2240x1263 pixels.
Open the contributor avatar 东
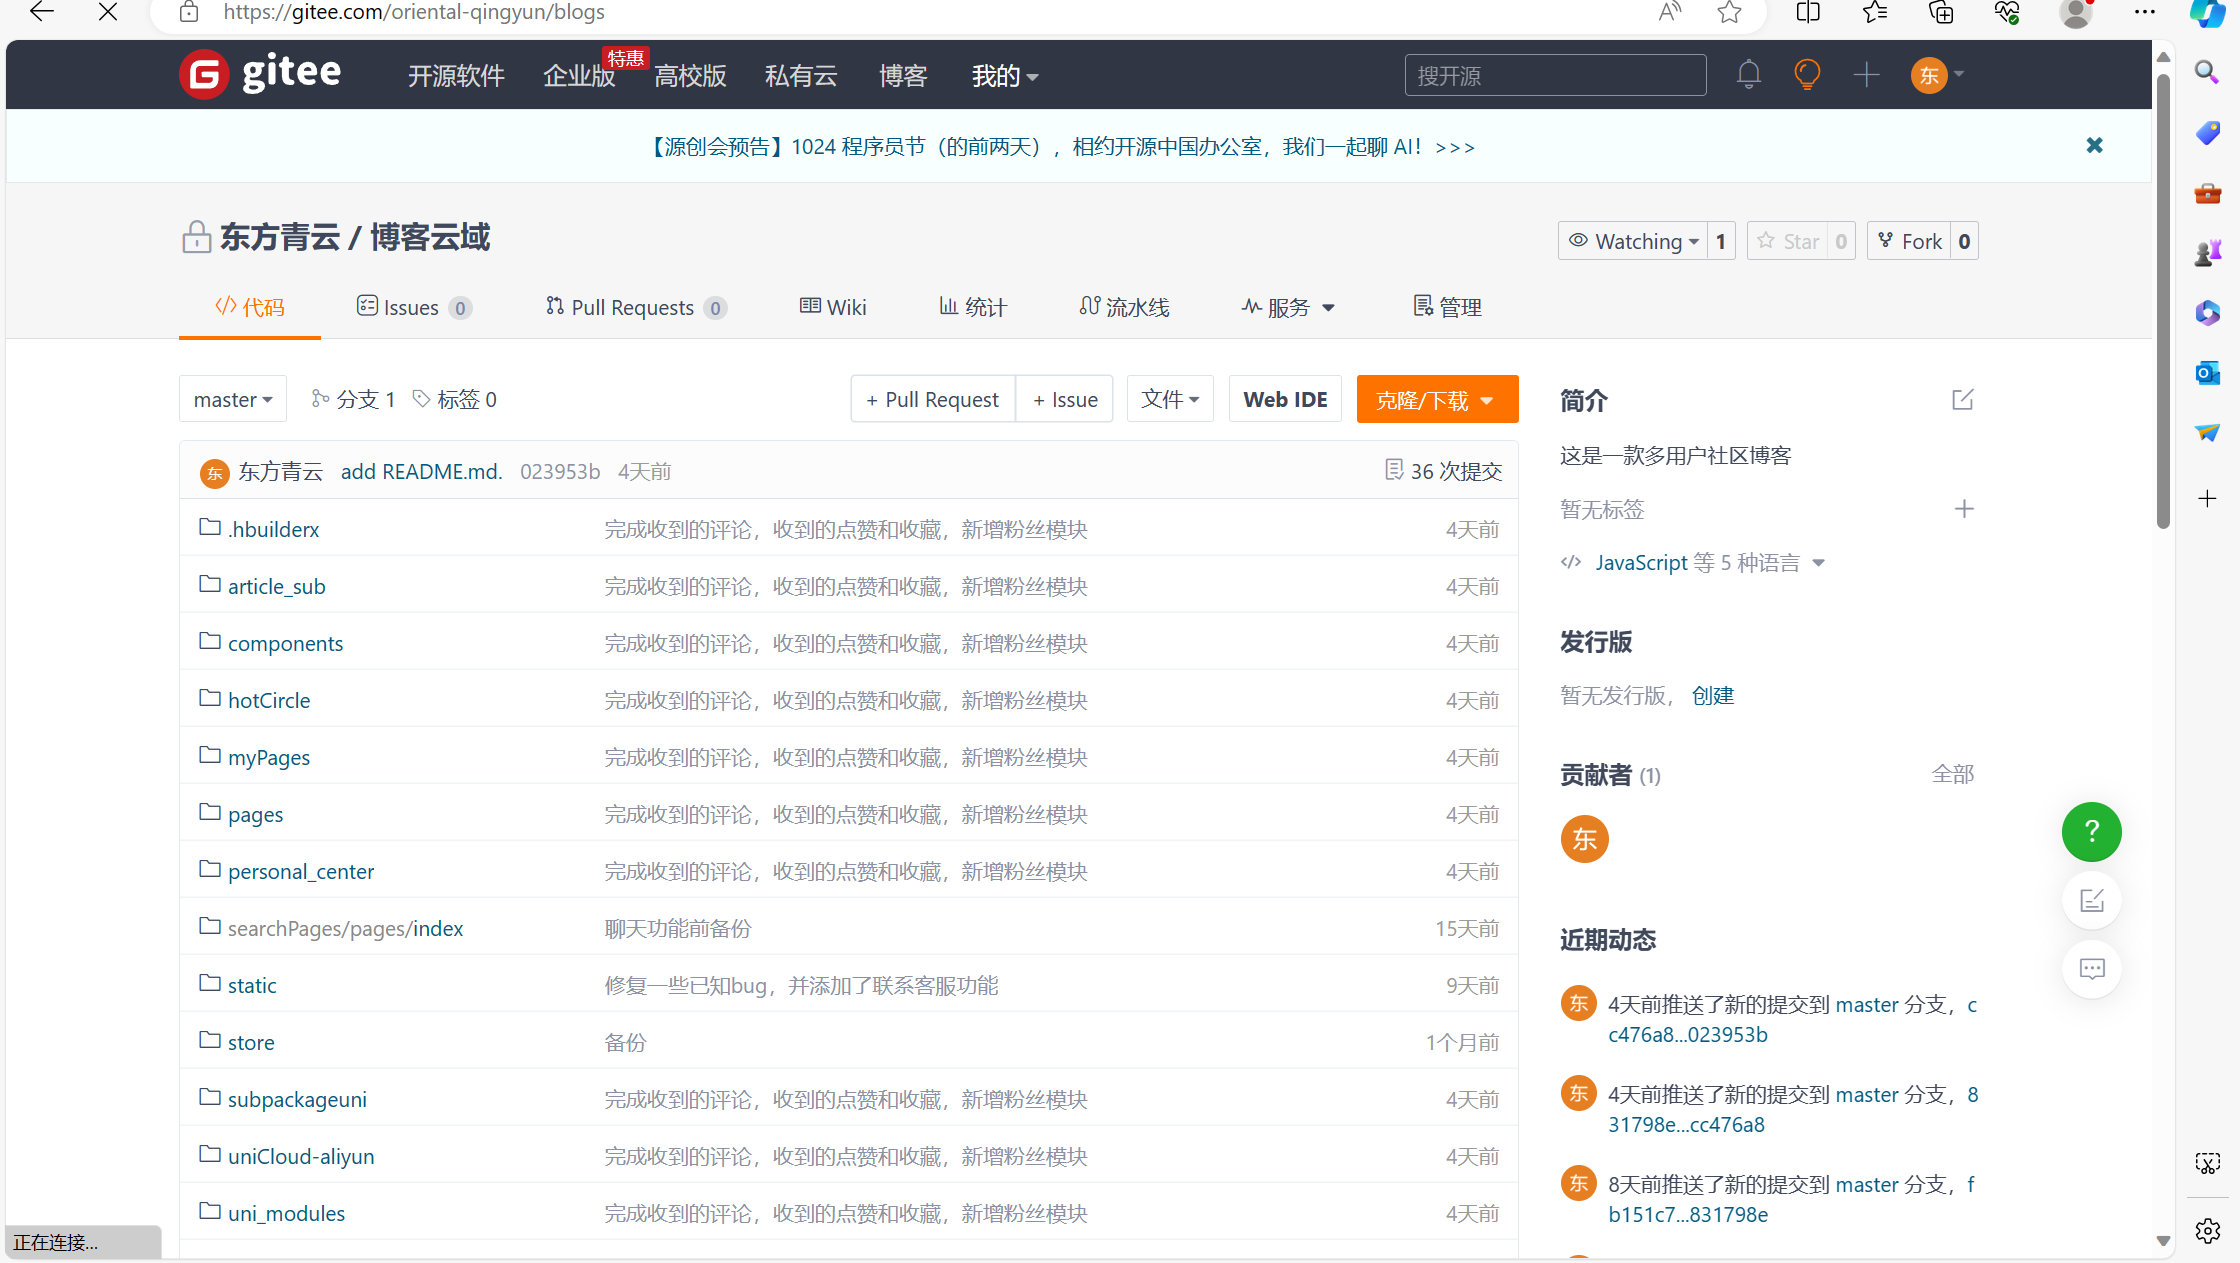(x=1584, y=839)
